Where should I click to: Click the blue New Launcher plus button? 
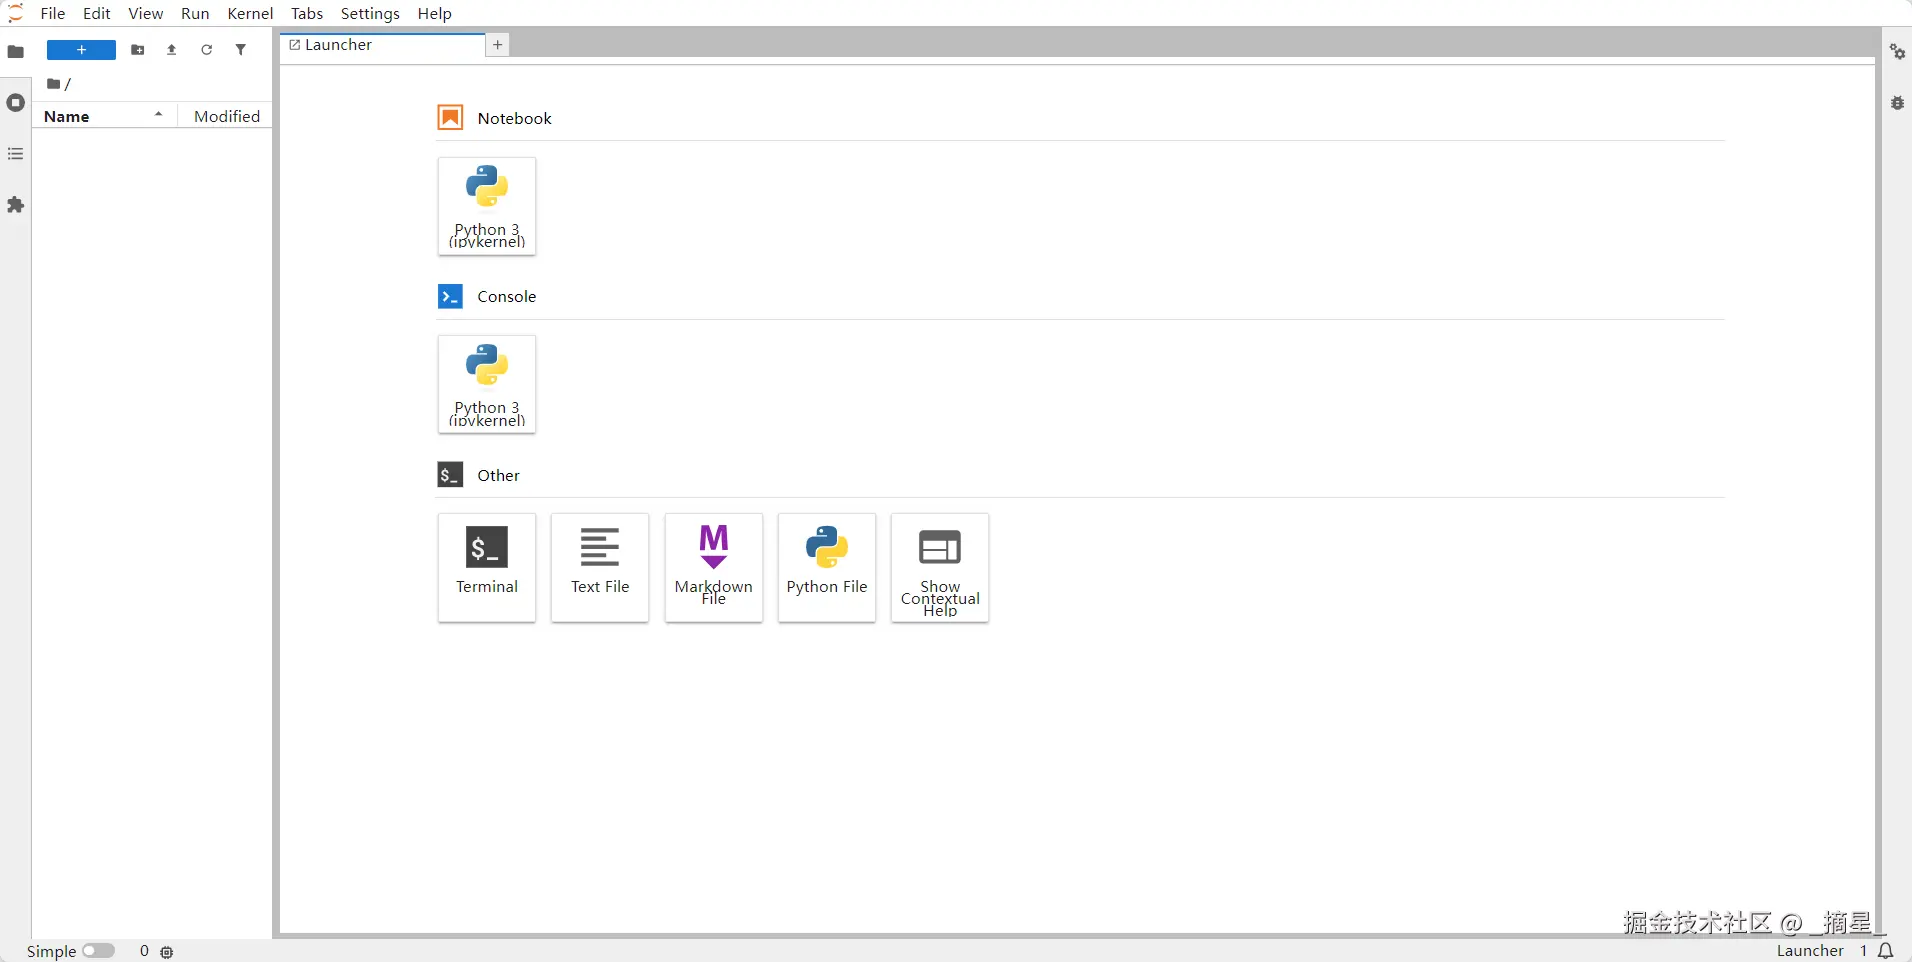[82, 50]
